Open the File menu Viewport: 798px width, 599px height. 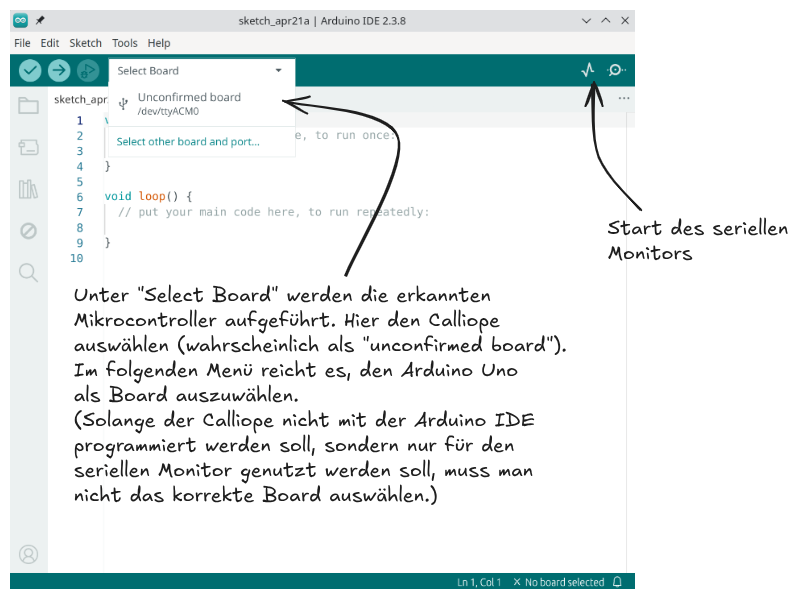point(22,43)
